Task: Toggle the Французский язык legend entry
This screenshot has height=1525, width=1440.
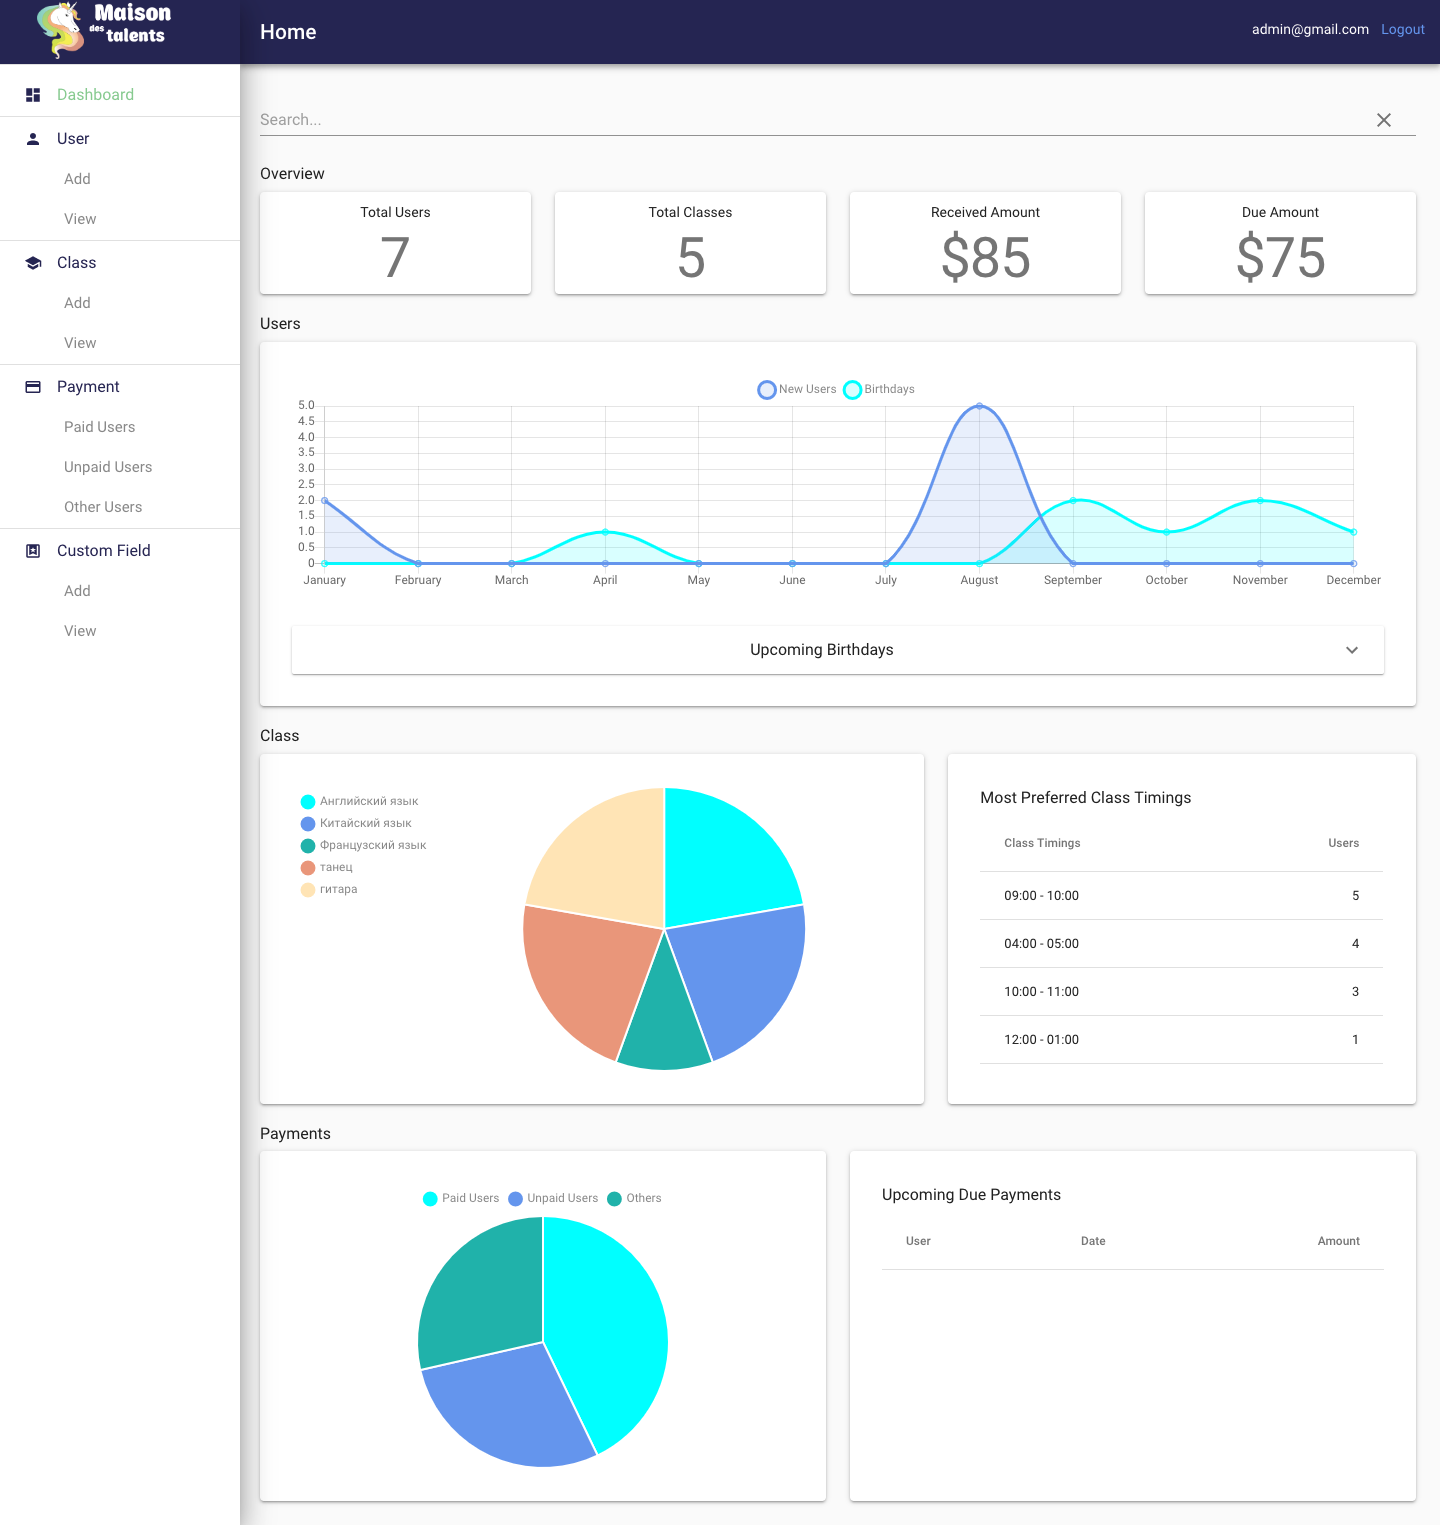Action: click(363, 845)
